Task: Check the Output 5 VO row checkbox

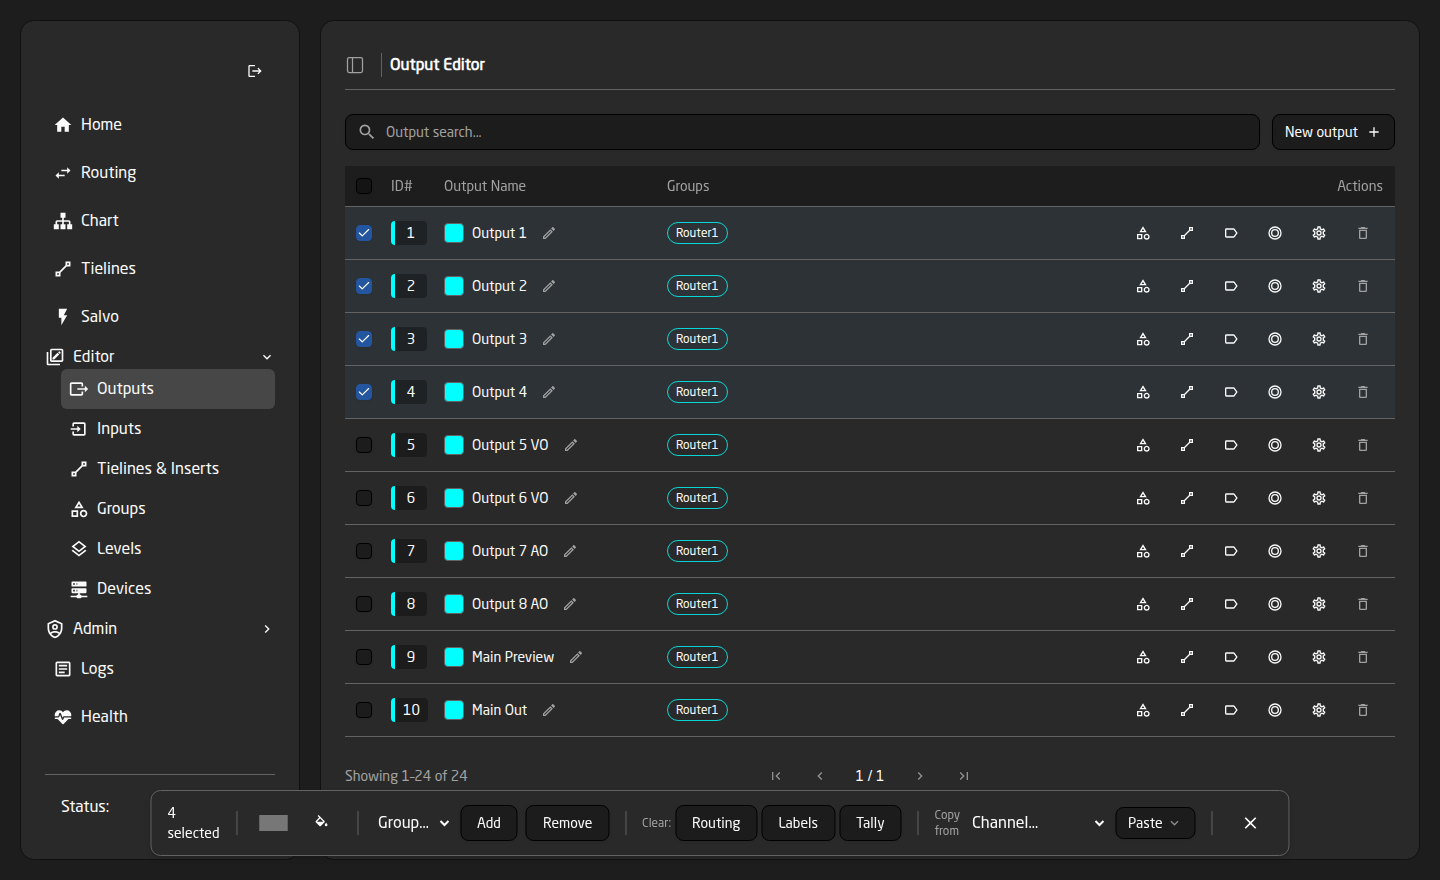Action: coord(364,445)
